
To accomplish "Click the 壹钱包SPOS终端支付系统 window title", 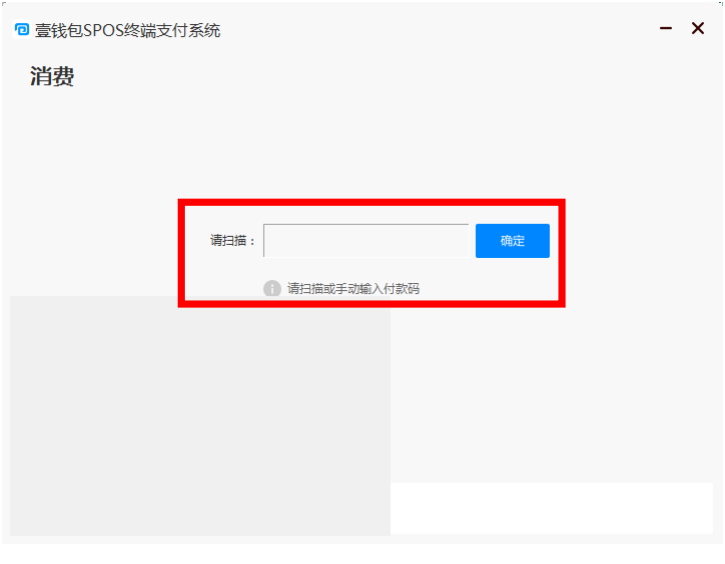I will (128, 31).
